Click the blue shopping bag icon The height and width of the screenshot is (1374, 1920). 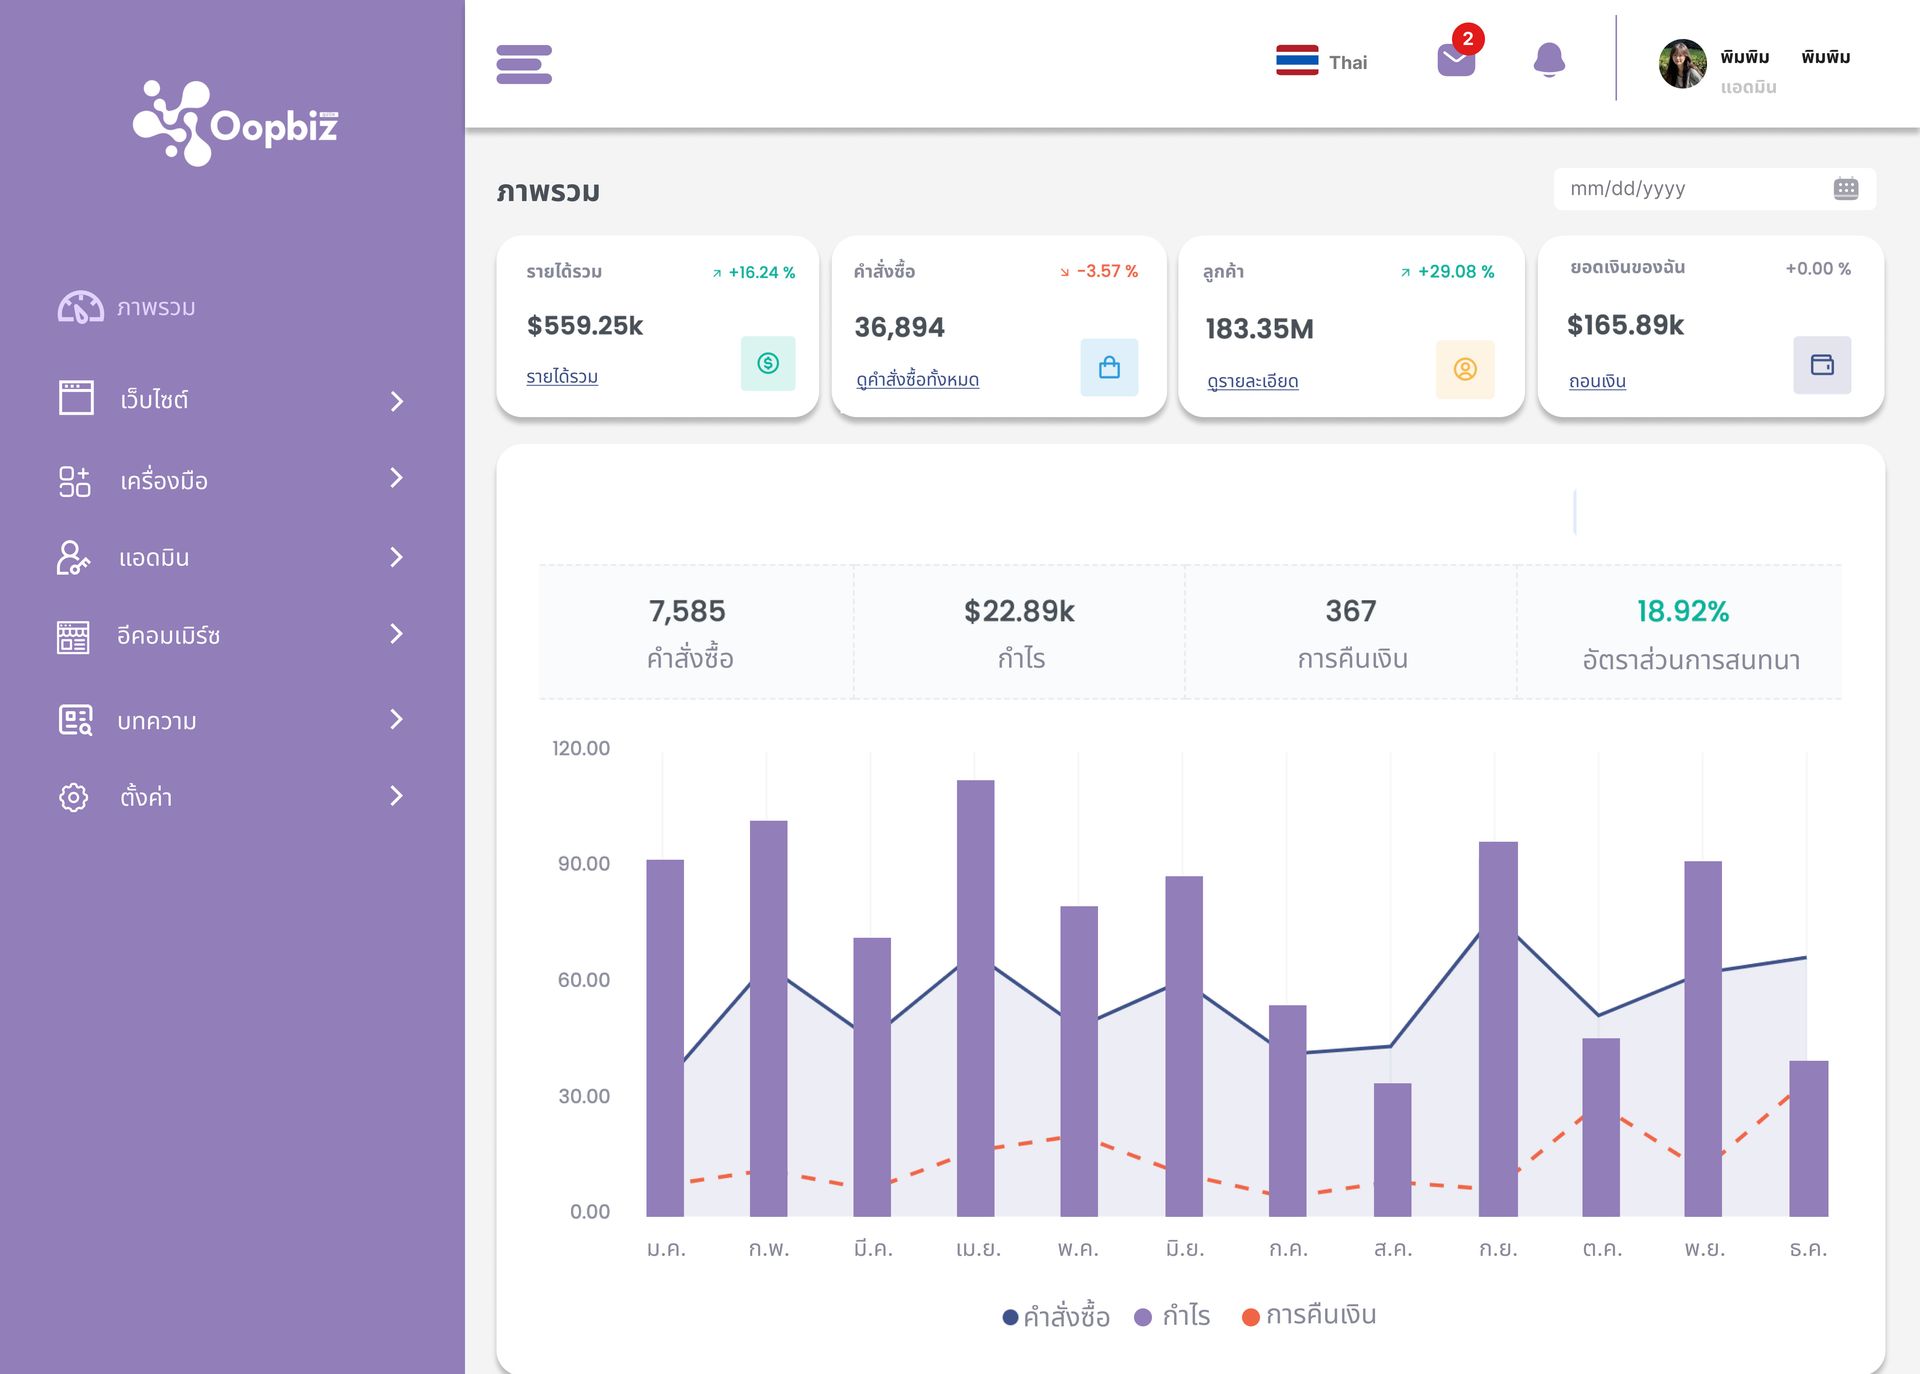1109,367
